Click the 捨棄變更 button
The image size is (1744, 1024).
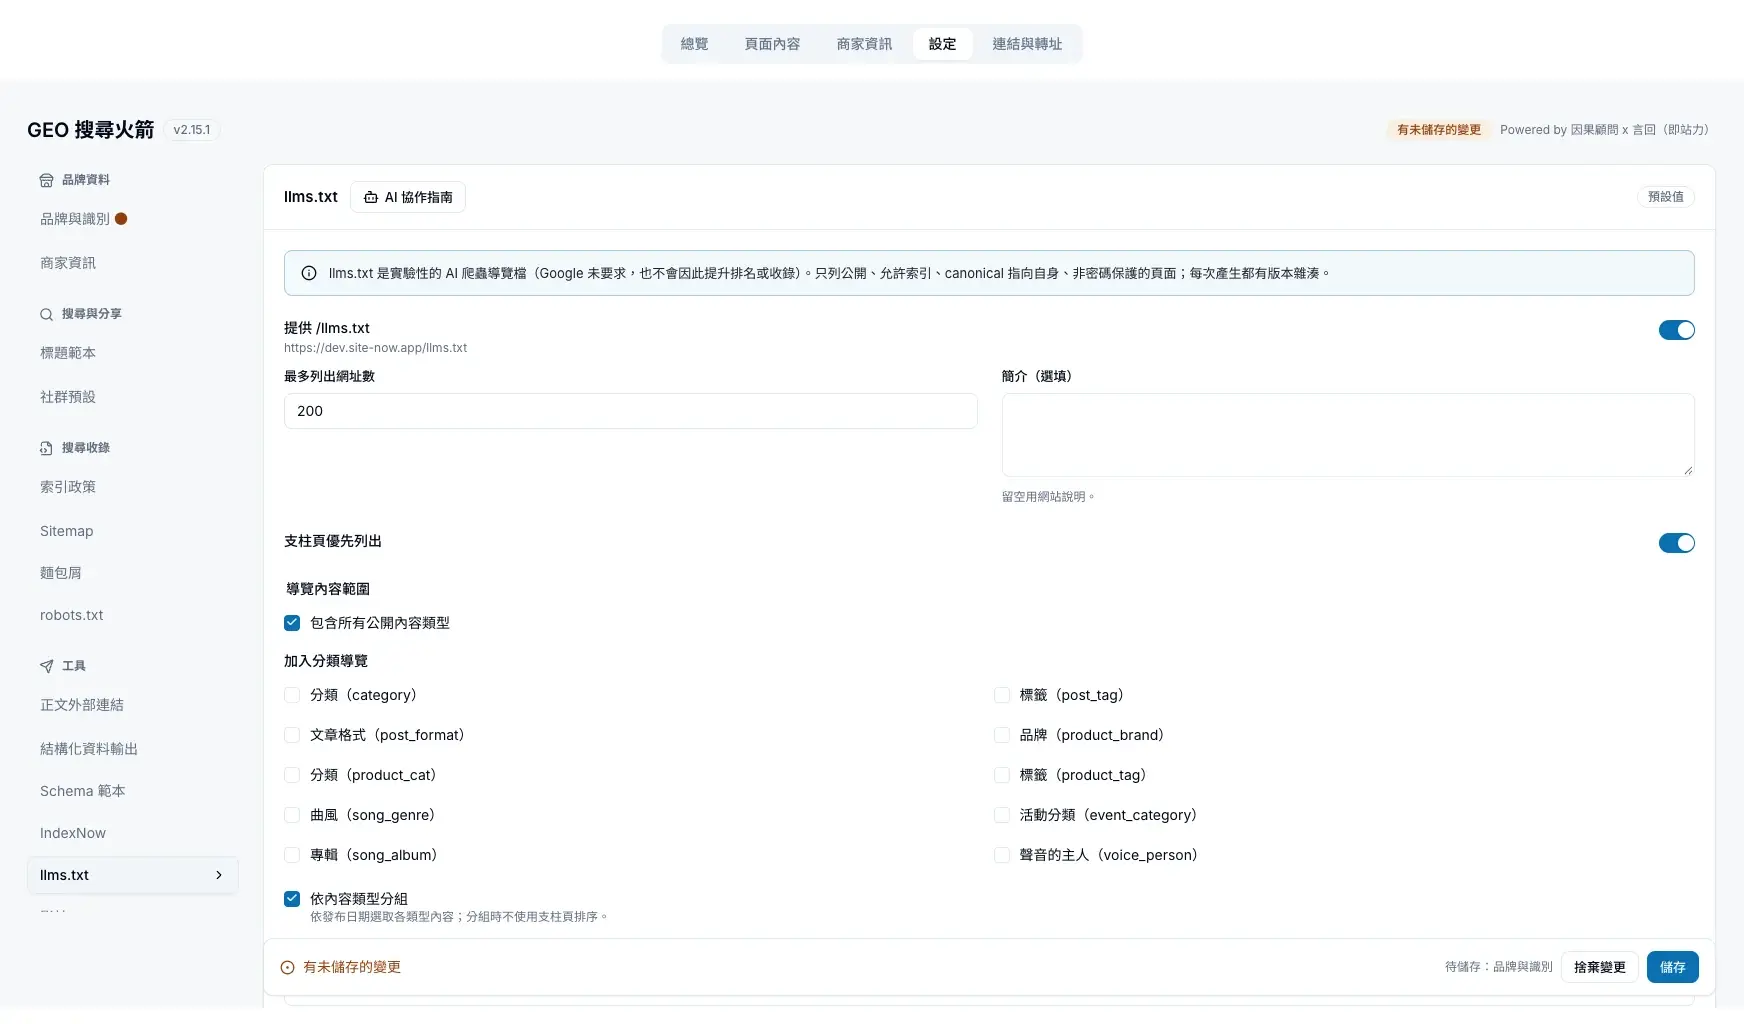pos(1600,967)
